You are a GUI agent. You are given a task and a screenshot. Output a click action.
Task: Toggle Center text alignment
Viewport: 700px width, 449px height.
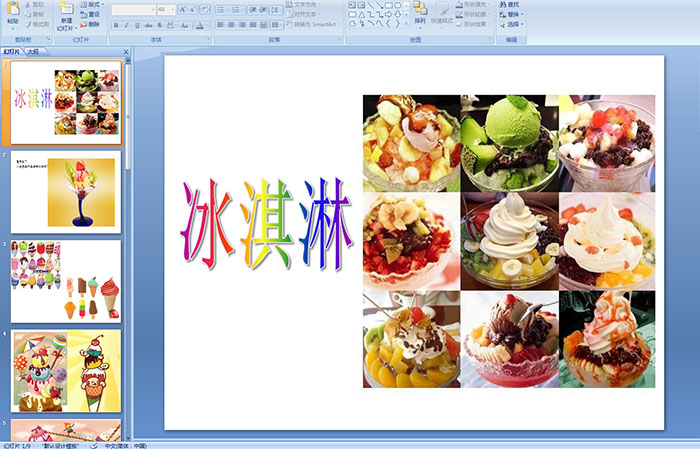point(231,25)
